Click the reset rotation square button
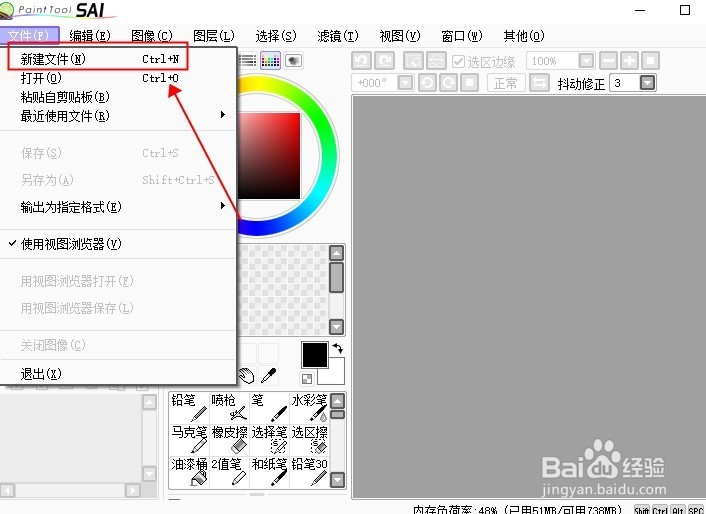Viewport: 706px width, 514px height. click(470, 83)
